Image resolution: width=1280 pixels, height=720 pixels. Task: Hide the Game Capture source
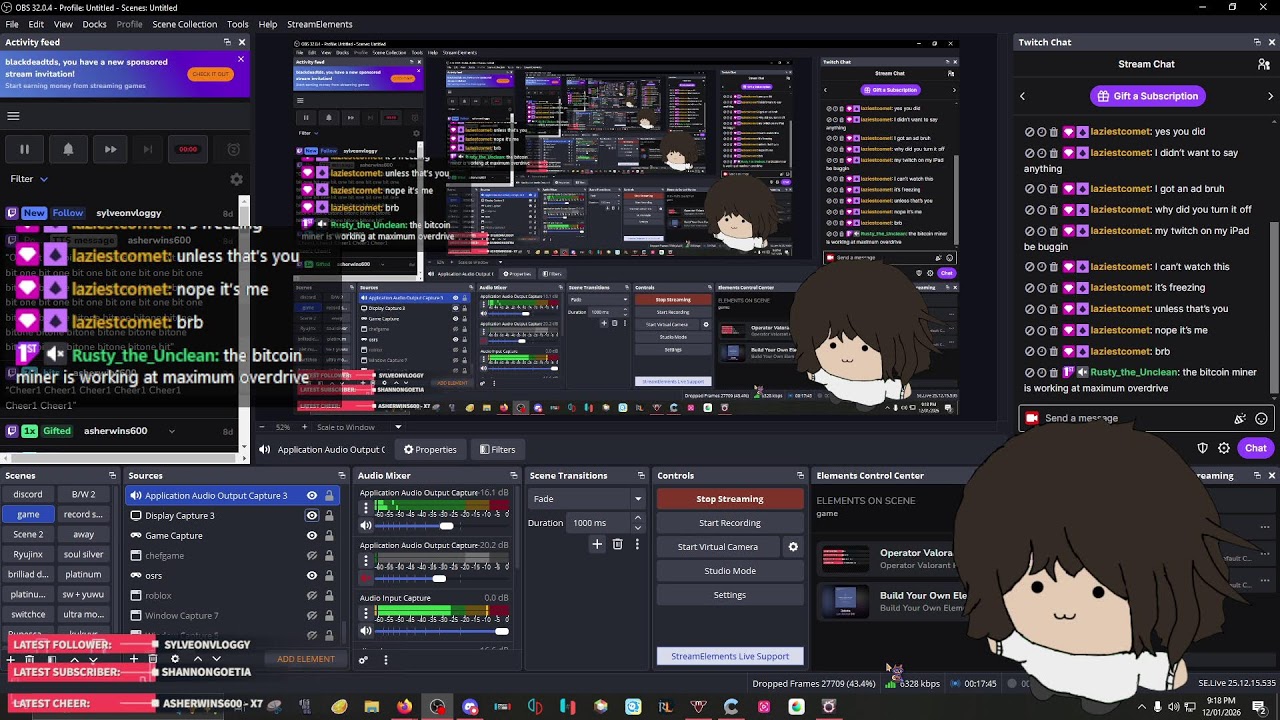pyautogui.click(x=312, y=535)
